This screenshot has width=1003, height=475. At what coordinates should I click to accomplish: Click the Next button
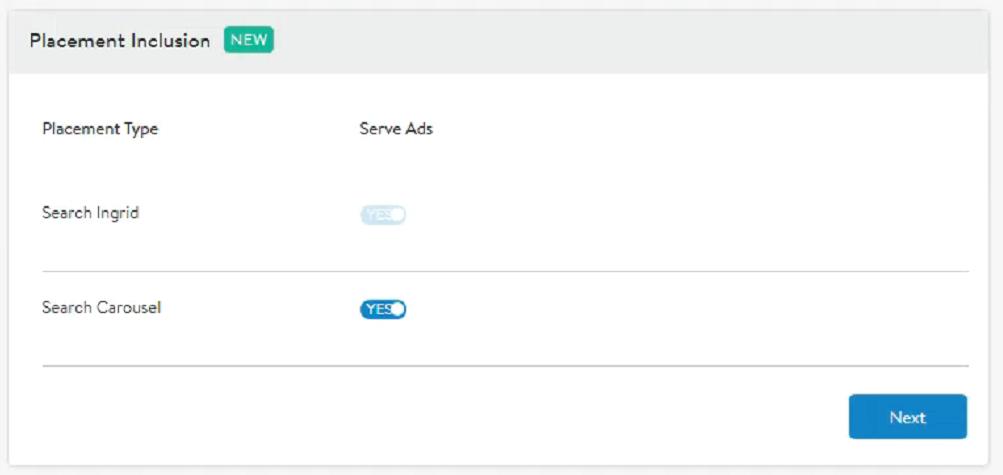point(907,417)
